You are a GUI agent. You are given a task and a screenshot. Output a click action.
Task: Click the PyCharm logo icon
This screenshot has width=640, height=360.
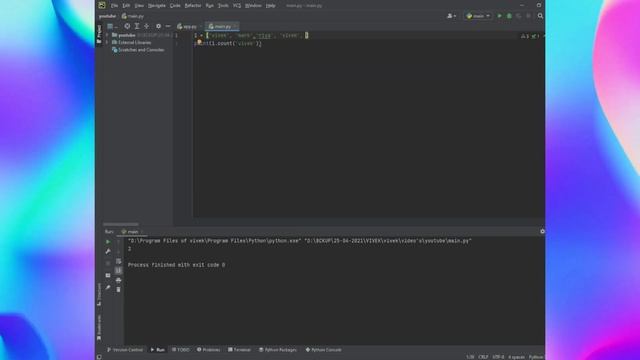click(102, 5)
